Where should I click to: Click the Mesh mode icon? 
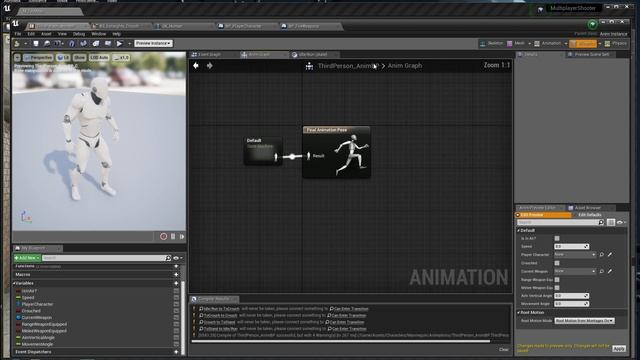click(509, 43)
